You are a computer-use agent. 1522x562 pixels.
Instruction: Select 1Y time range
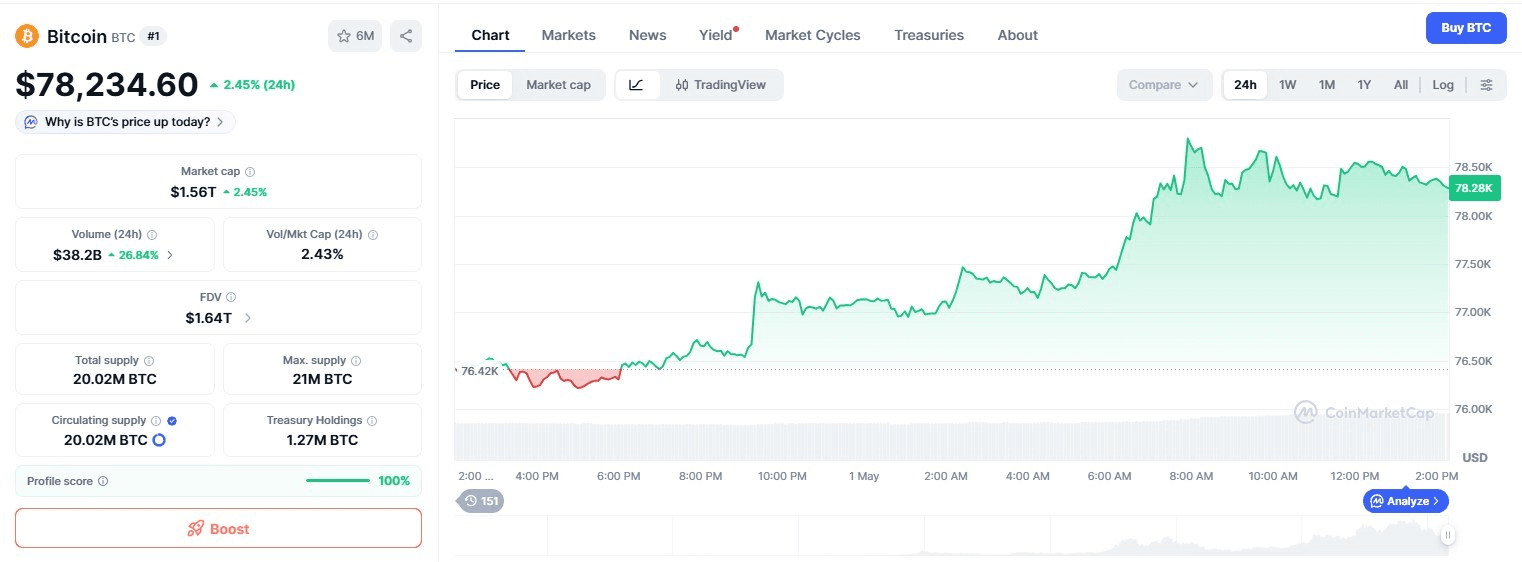pos(1364,85)
